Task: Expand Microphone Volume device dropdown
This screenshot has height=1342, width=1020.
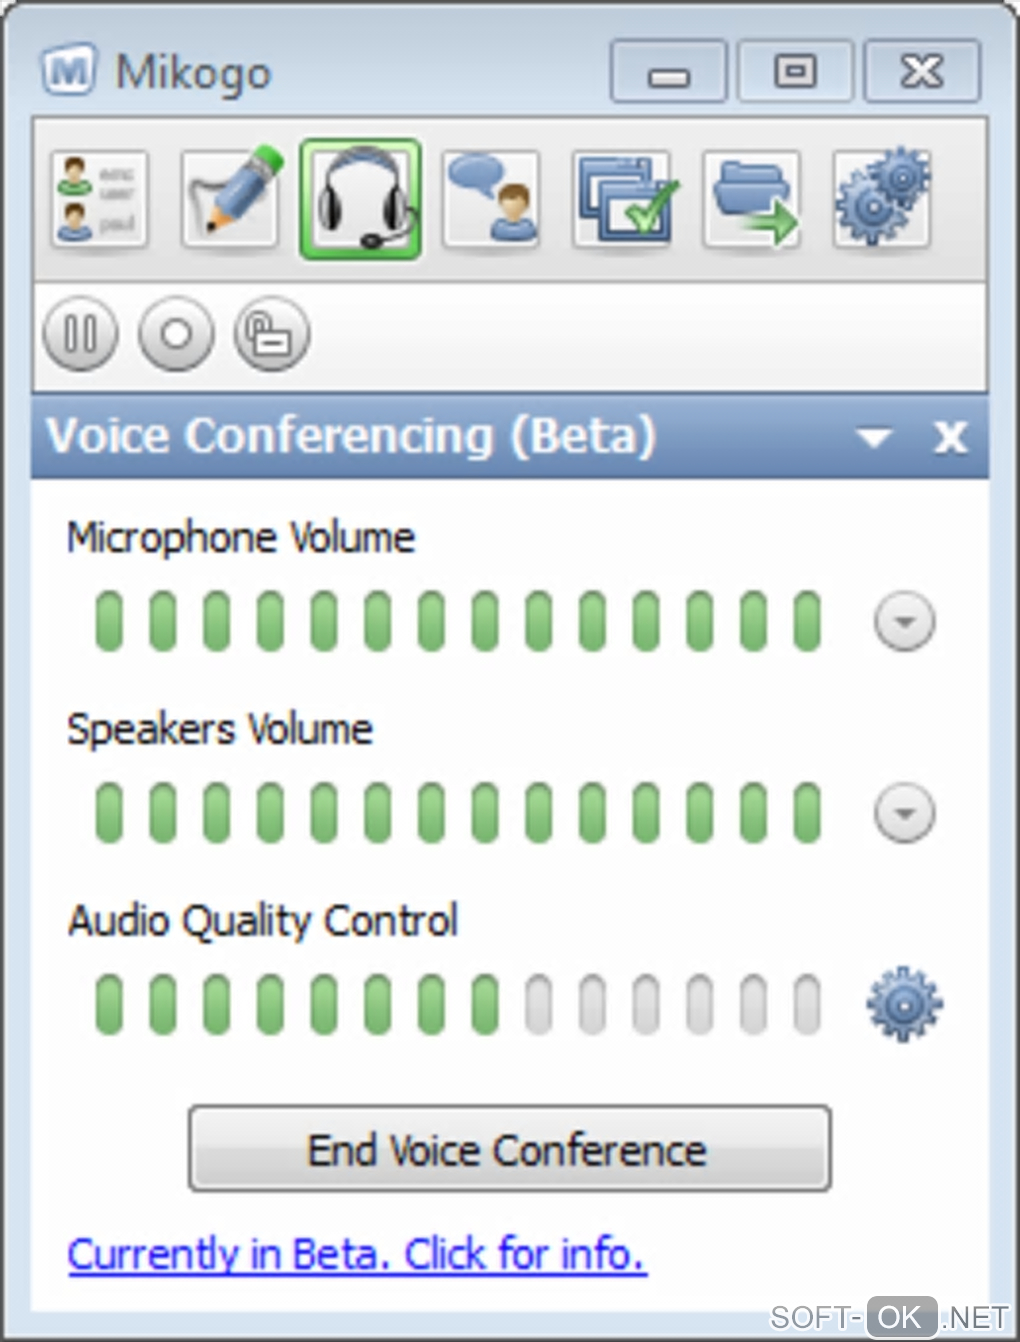Action: coord(904,621)
